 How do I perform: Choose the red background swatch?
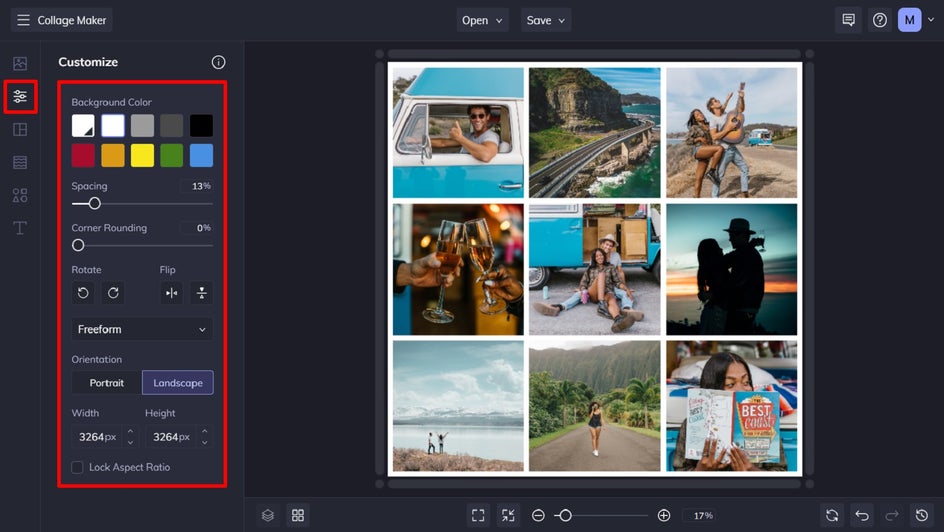click(83, 155)
